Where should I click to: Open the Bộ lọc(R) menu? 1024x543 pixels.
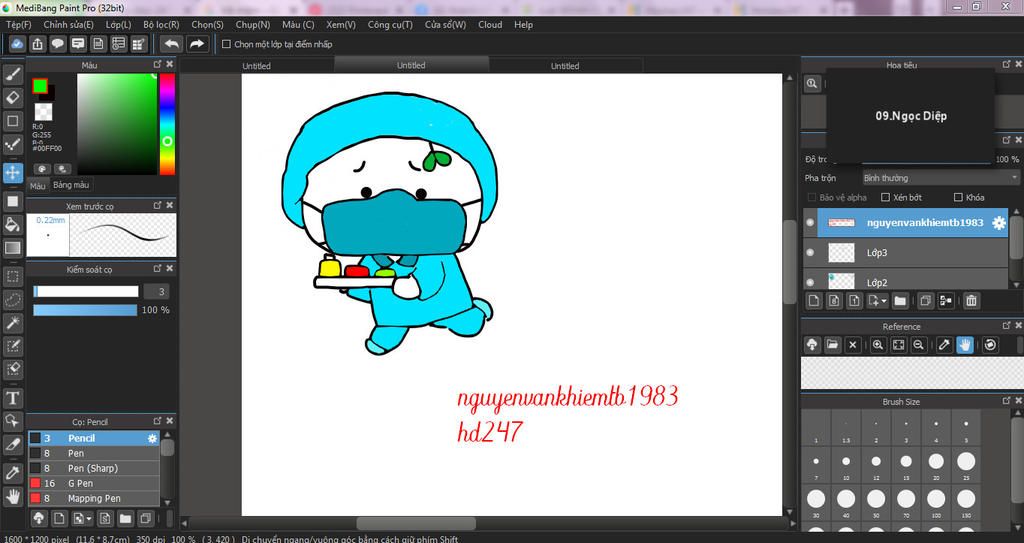(x=161, y=24)
